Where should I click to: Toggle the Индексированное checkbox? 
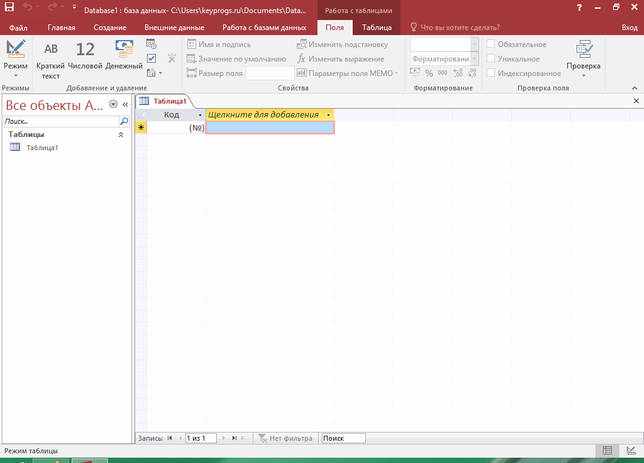tap(491, 74)
